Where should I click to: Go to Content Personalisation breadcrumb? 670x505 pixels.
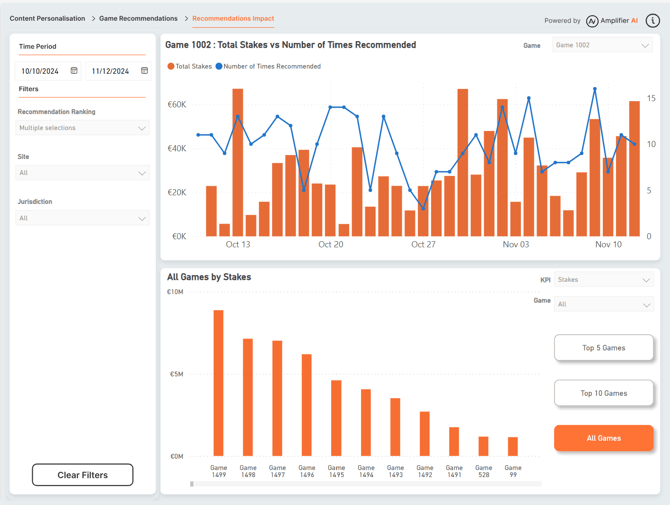[x=46, y=19]
